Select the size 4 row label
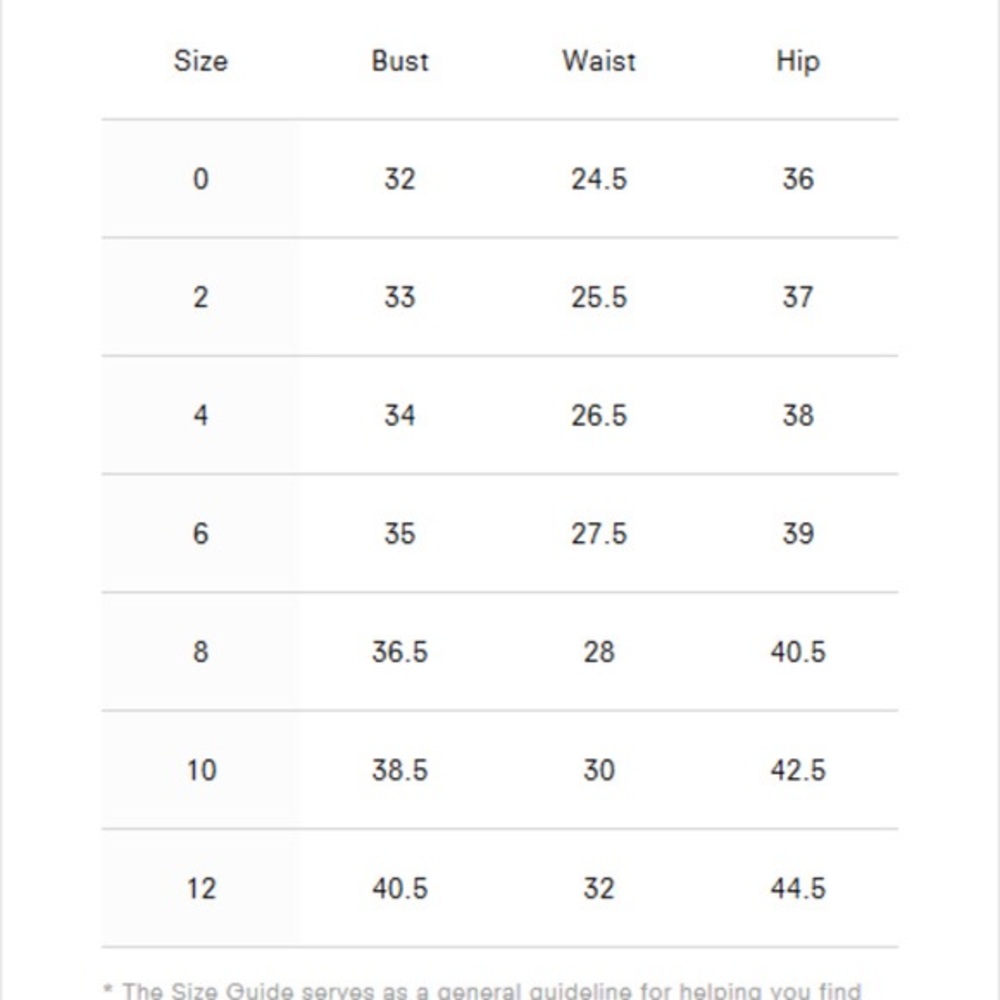The width and height of the screenshot is (1000, 1000). click(200, 415)
